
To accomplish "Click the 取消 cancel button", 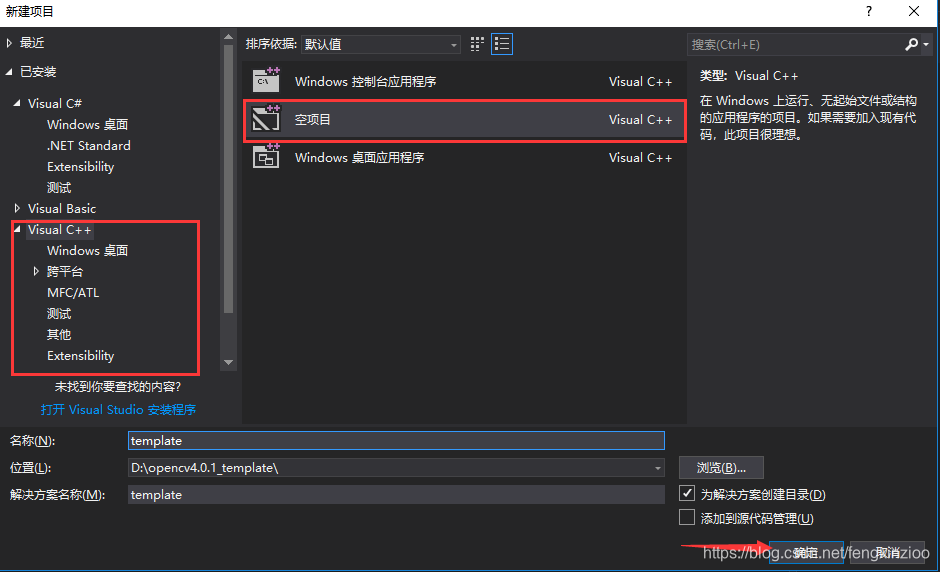I will click(x=887, y=552).
